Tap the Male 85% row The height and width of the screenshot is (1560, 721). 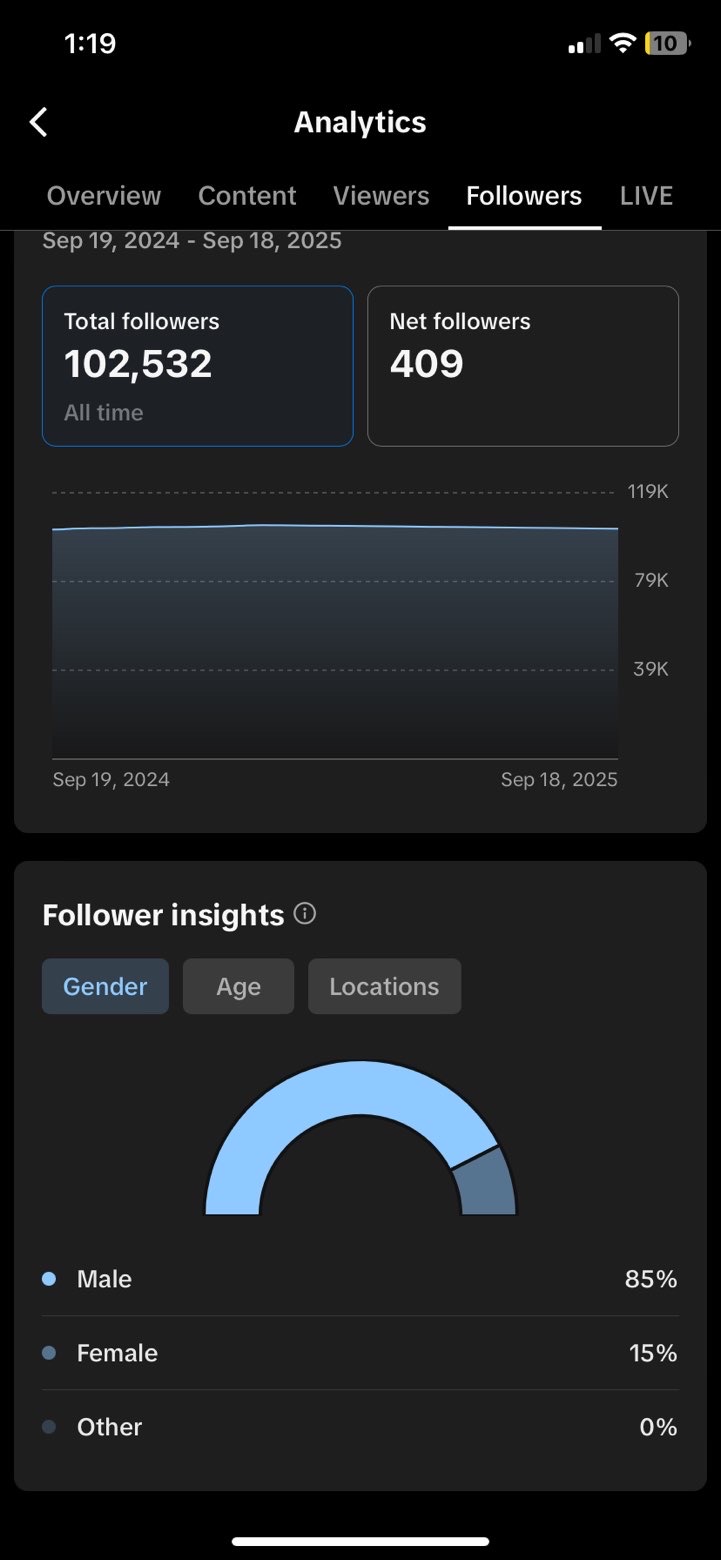(360, 1279)
